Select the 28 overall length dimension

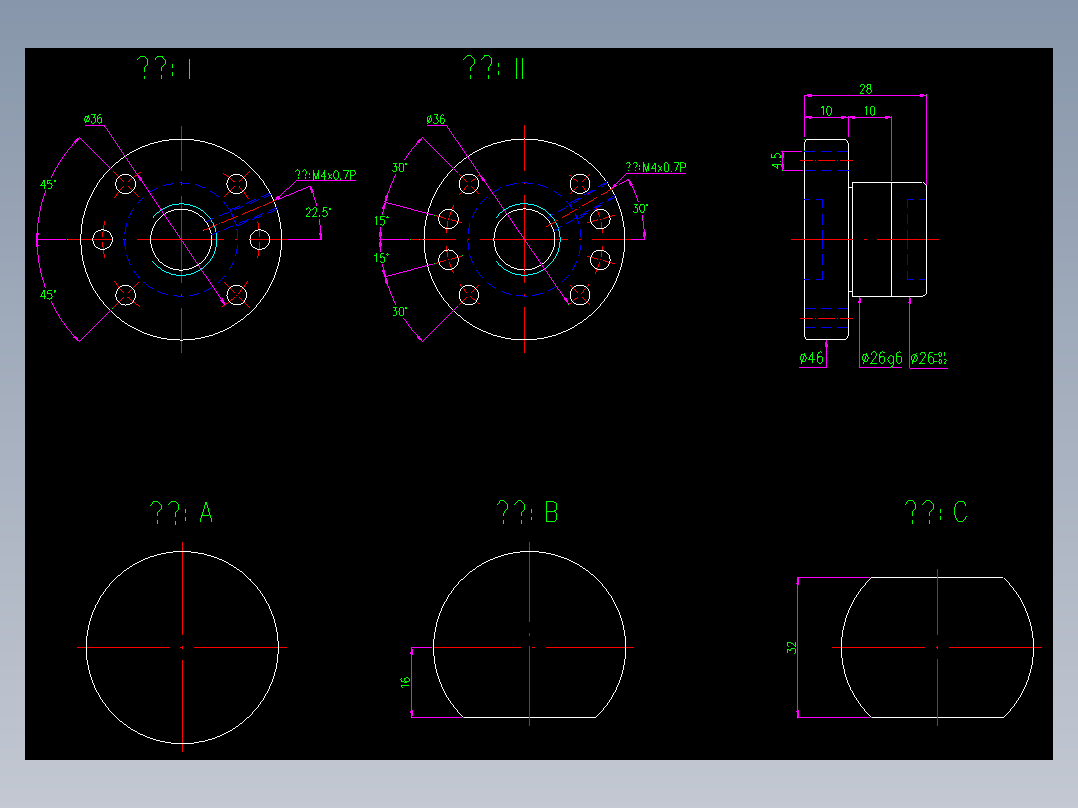[x=866, y=89]
